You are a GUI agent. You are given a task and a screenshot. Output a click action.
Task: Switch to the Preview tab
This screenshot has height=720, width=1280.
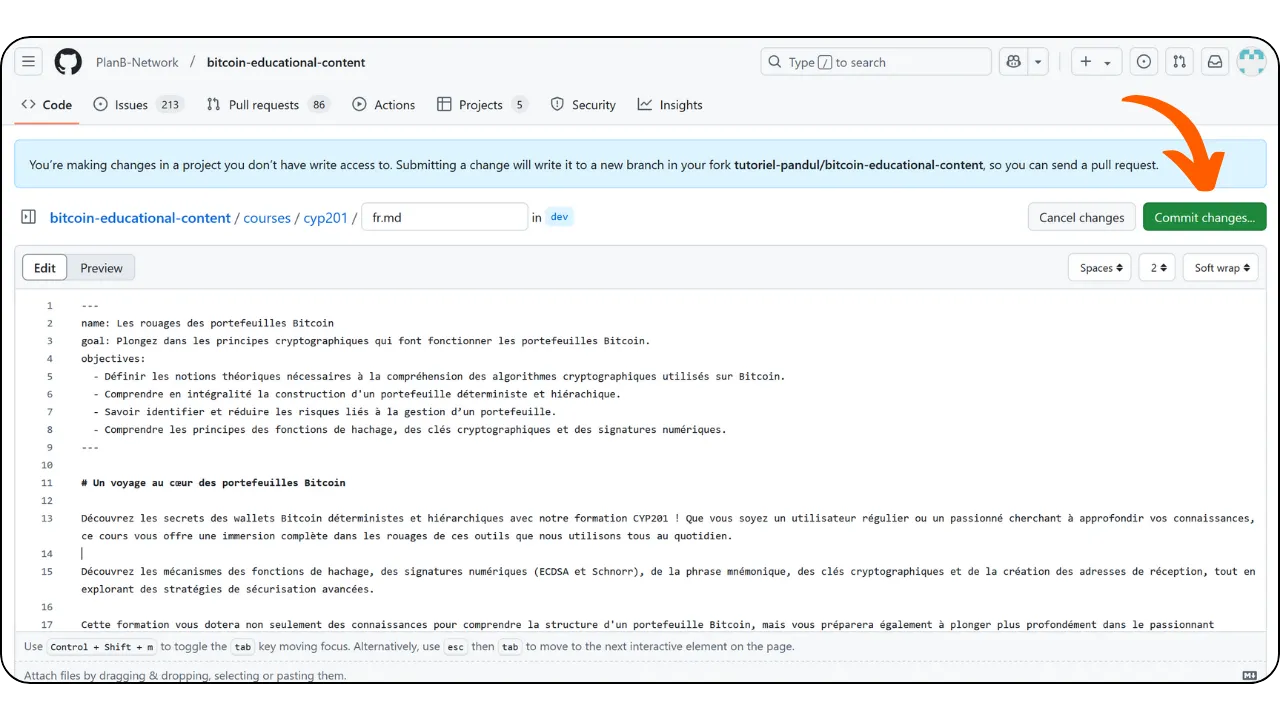[x=101, y=268]
